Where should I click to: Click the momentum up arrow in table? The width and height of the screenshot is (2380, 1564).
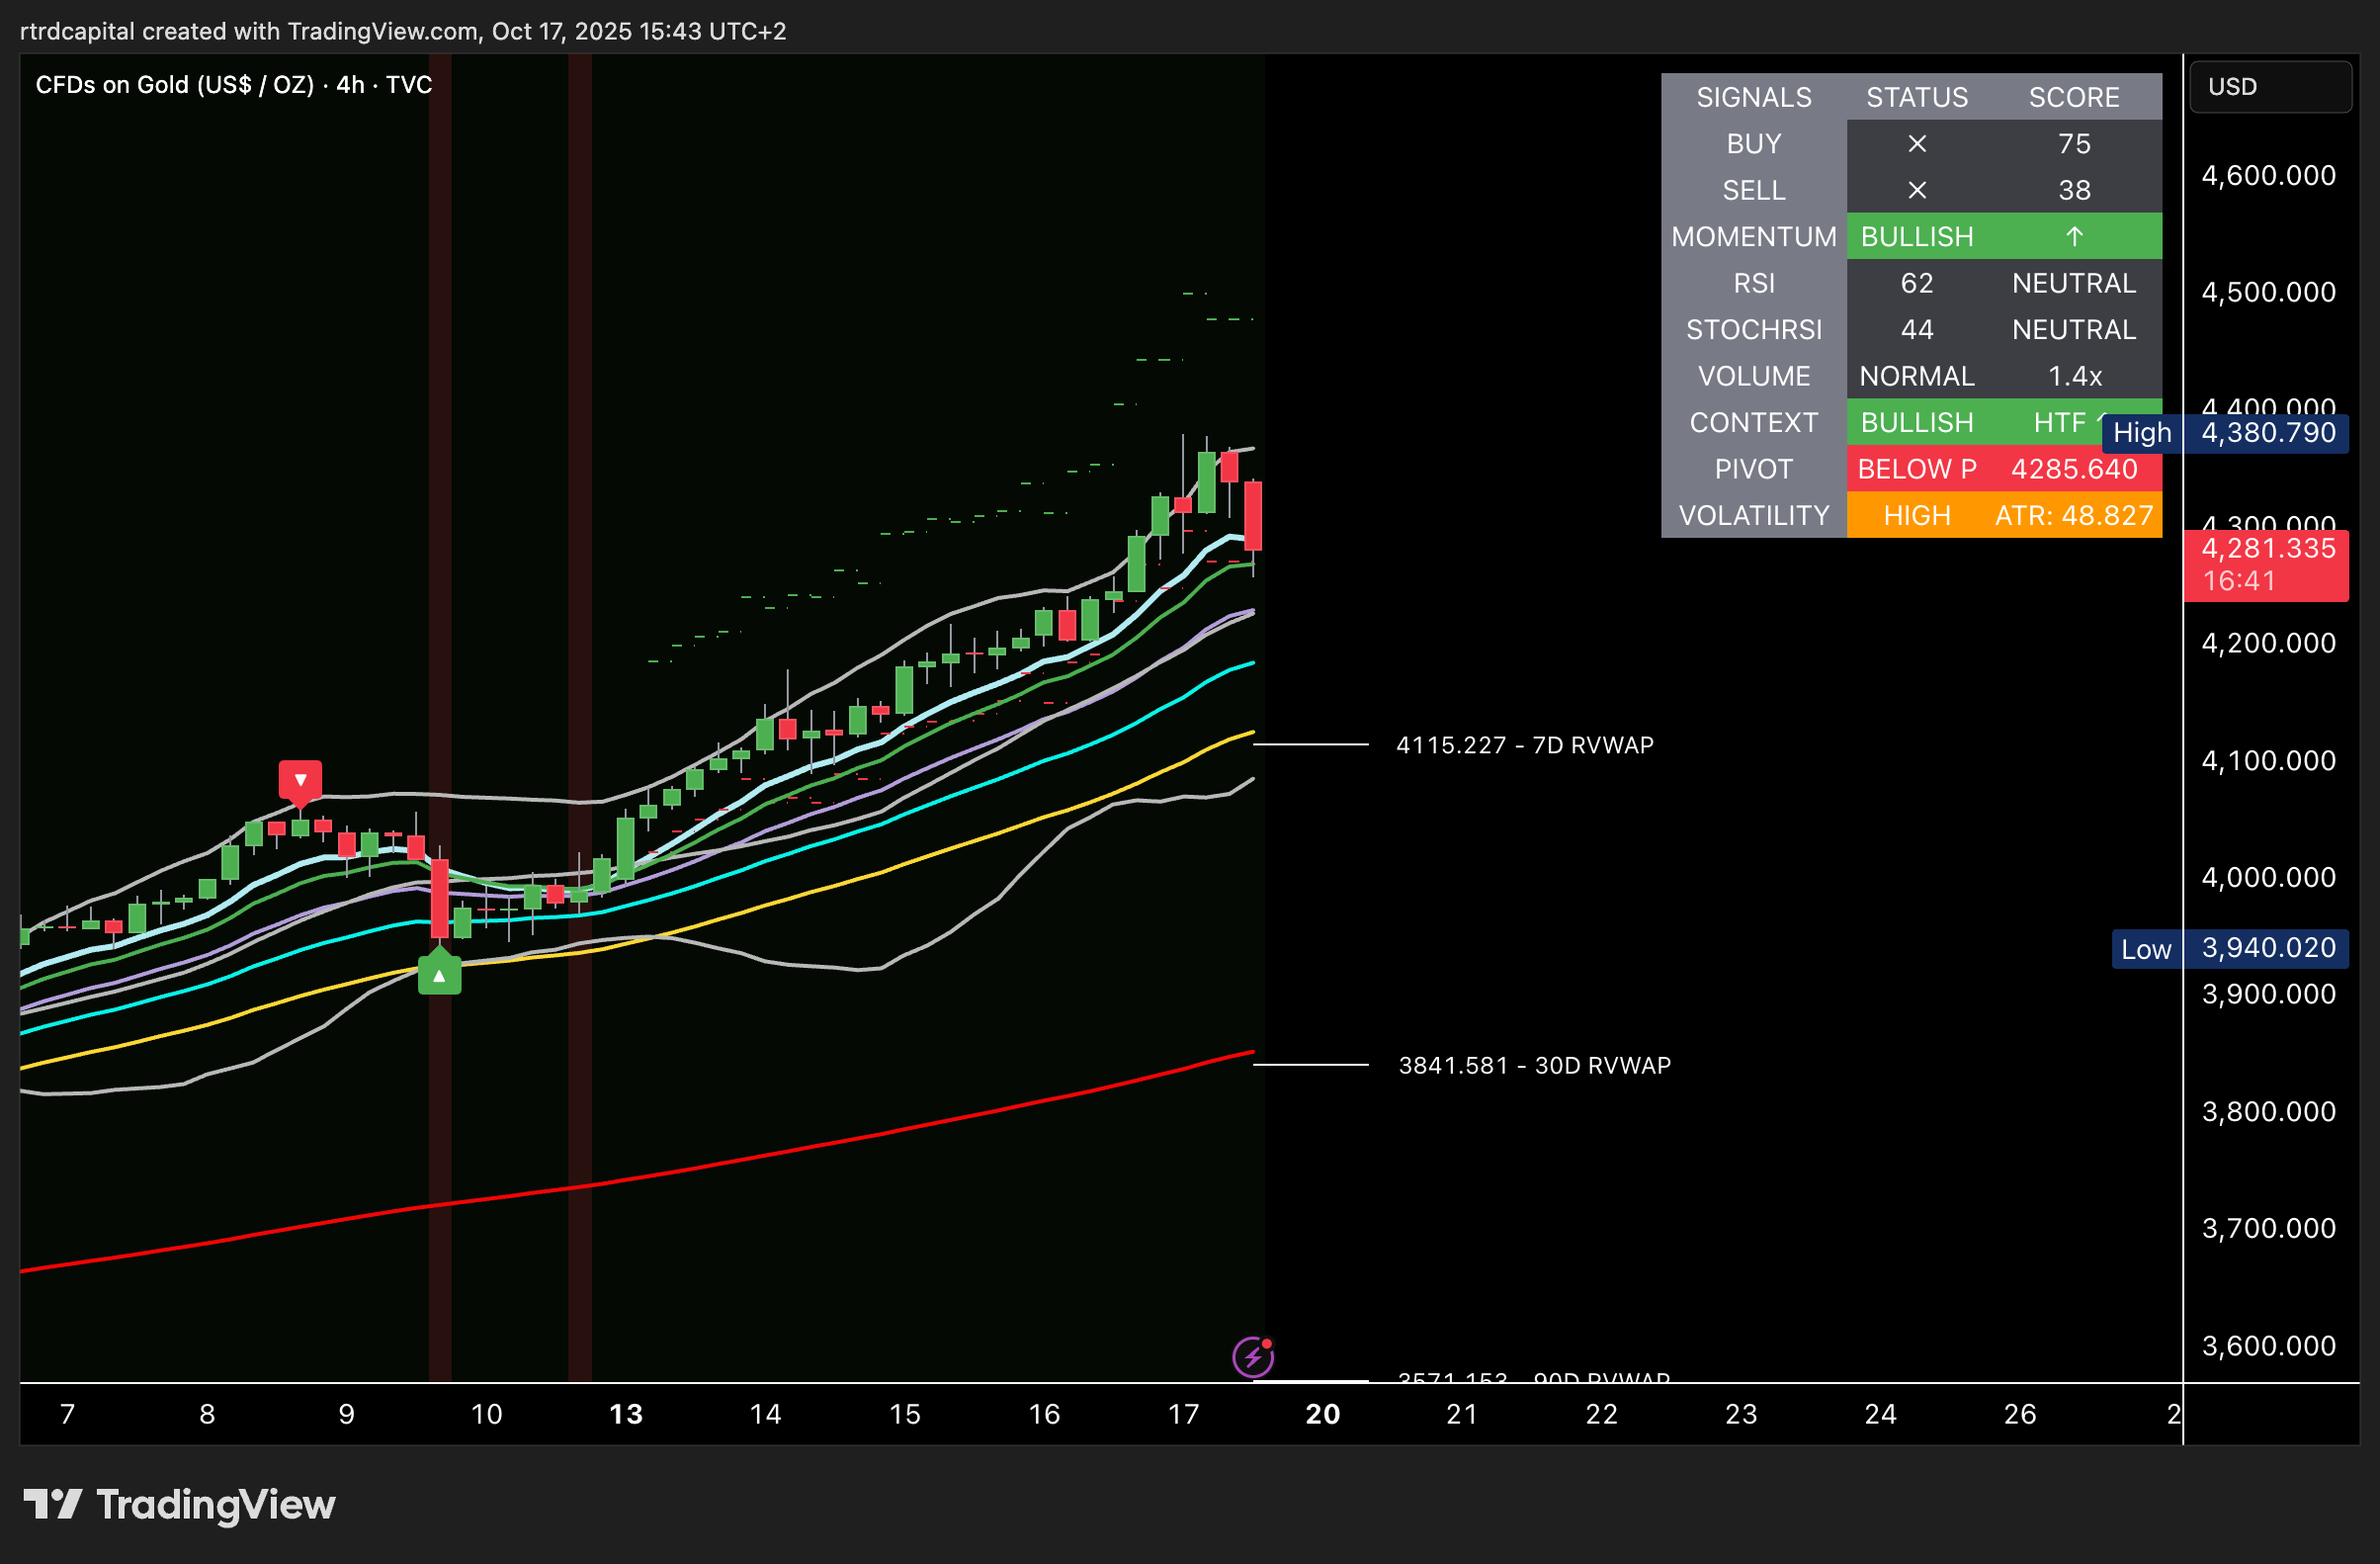(2074, 237)
